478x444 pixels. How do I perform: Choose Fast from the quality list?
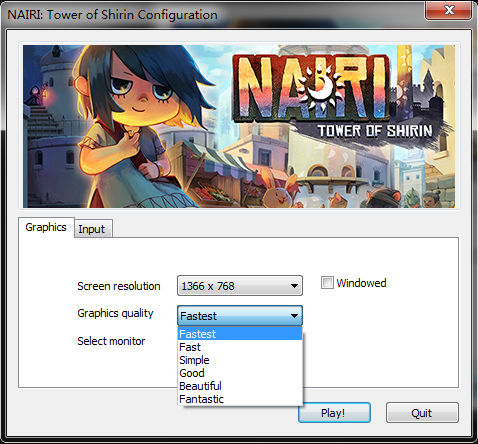[x=240, y=347]
